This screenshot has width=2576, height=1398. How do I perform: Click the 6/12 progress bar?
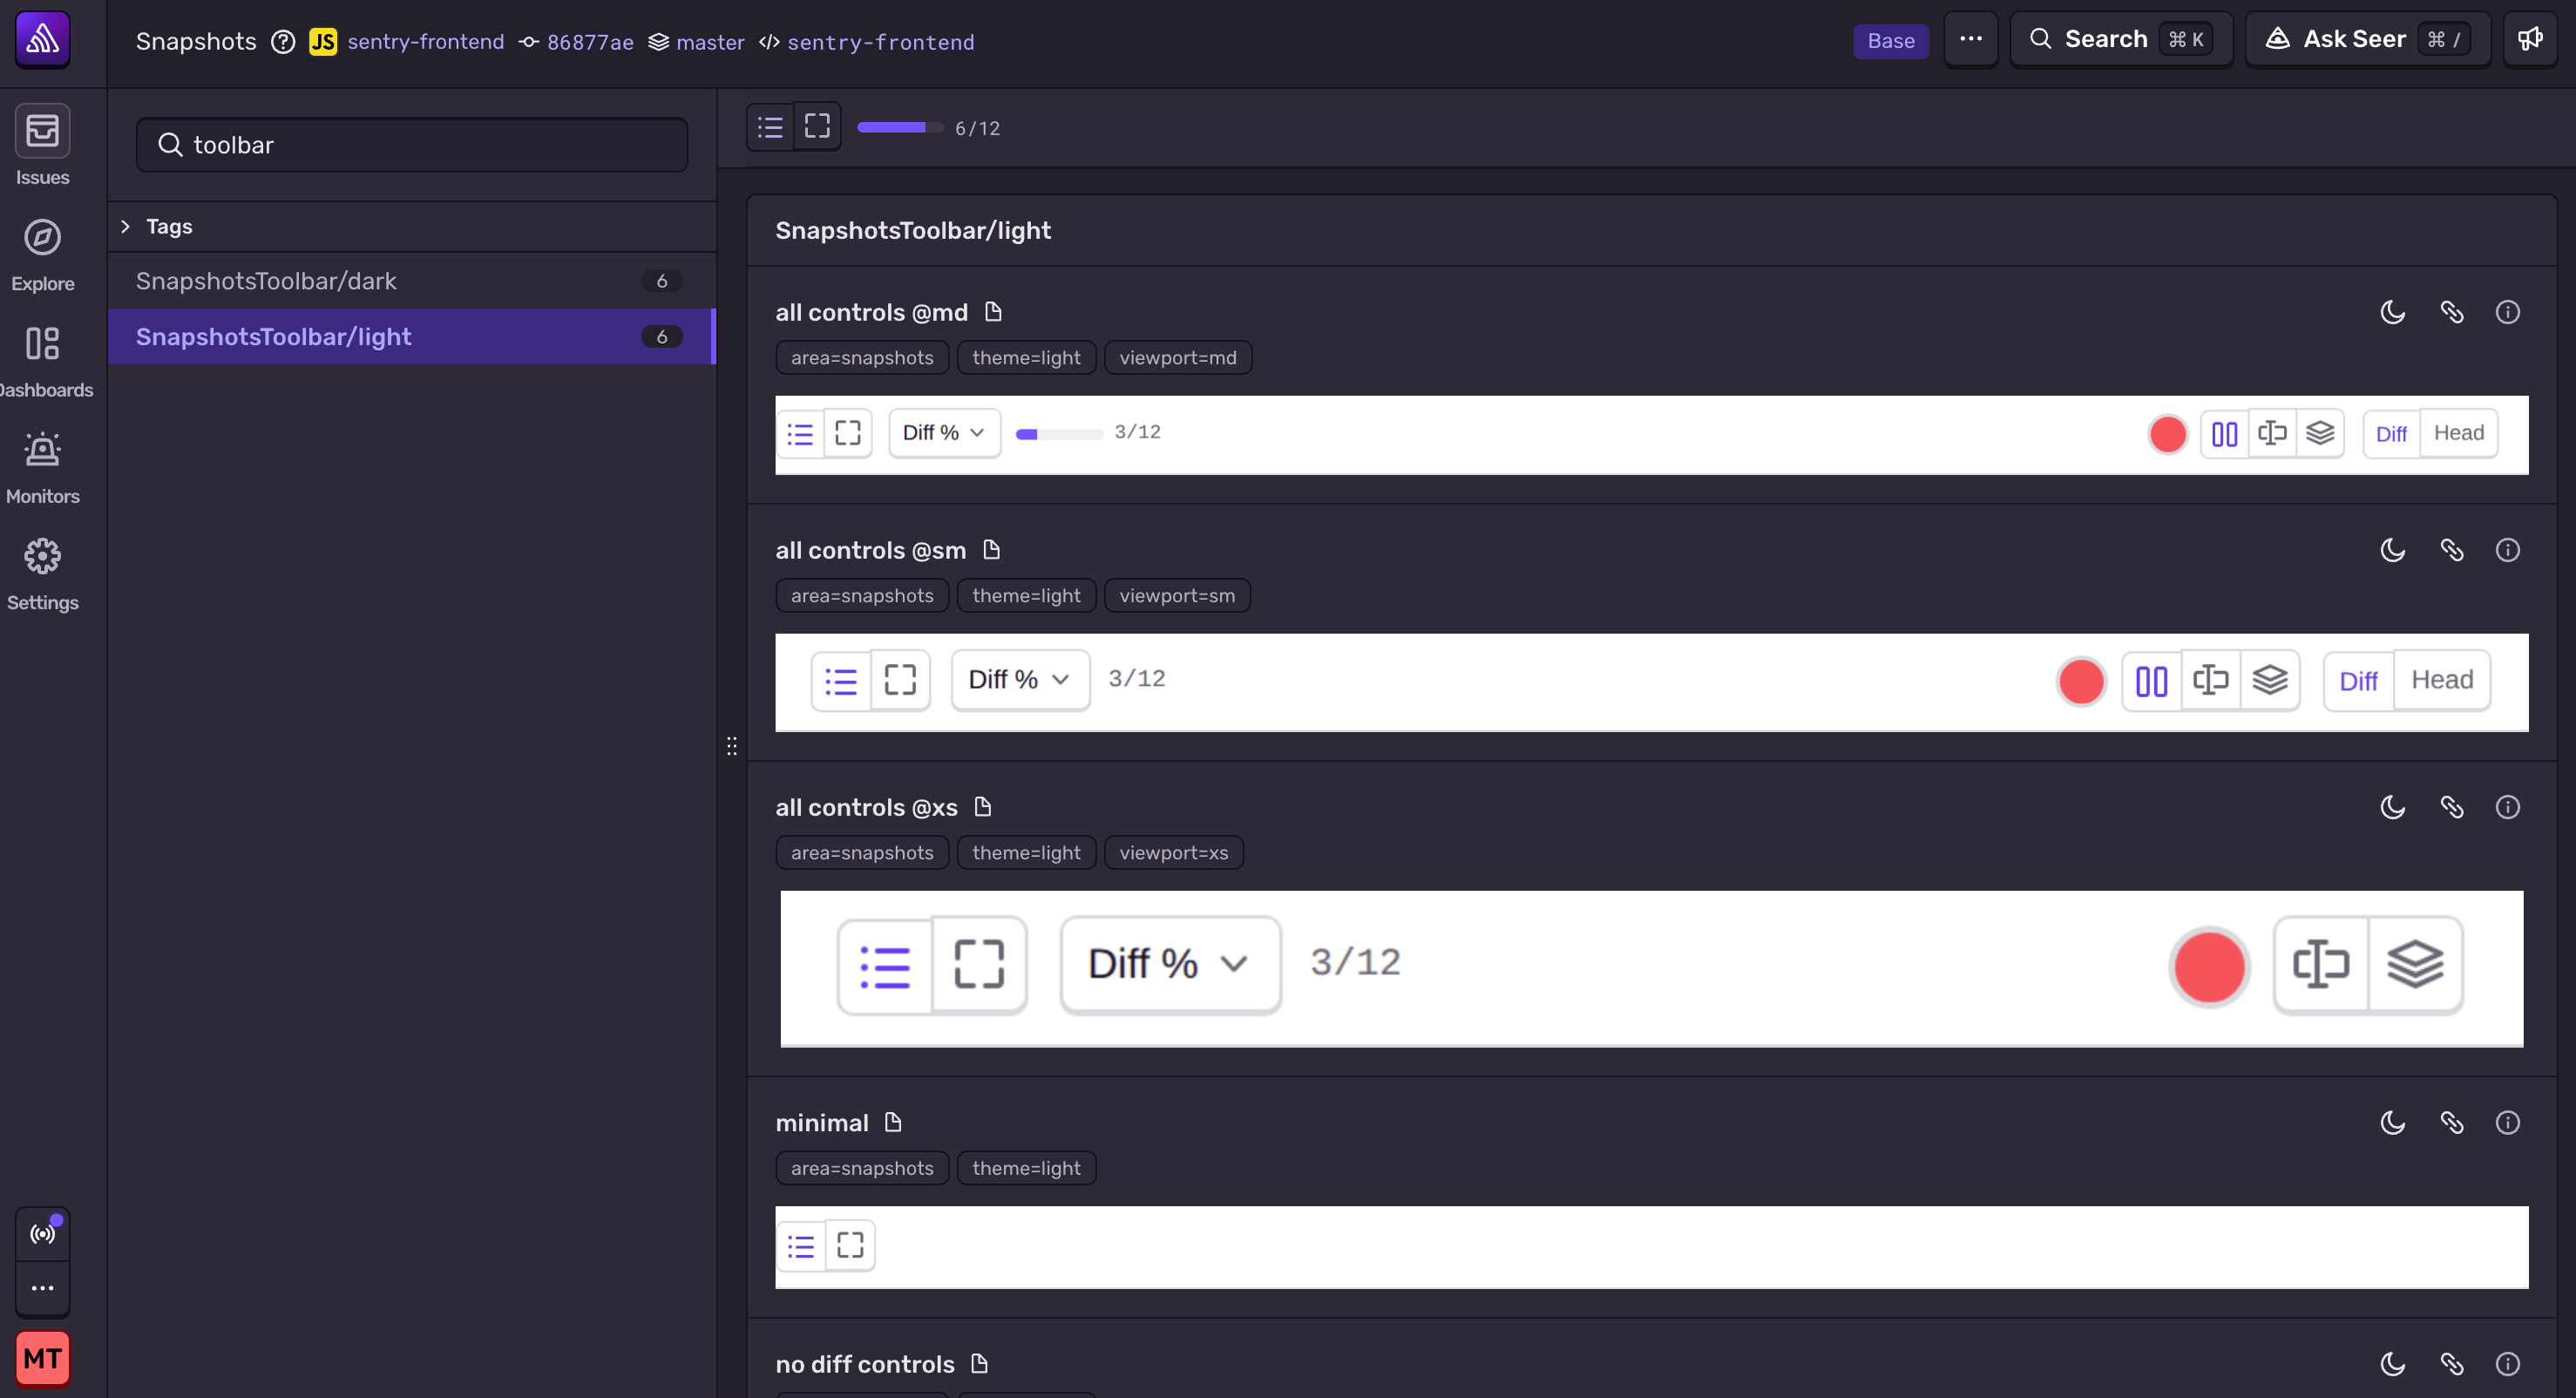[x=900, y=127]
